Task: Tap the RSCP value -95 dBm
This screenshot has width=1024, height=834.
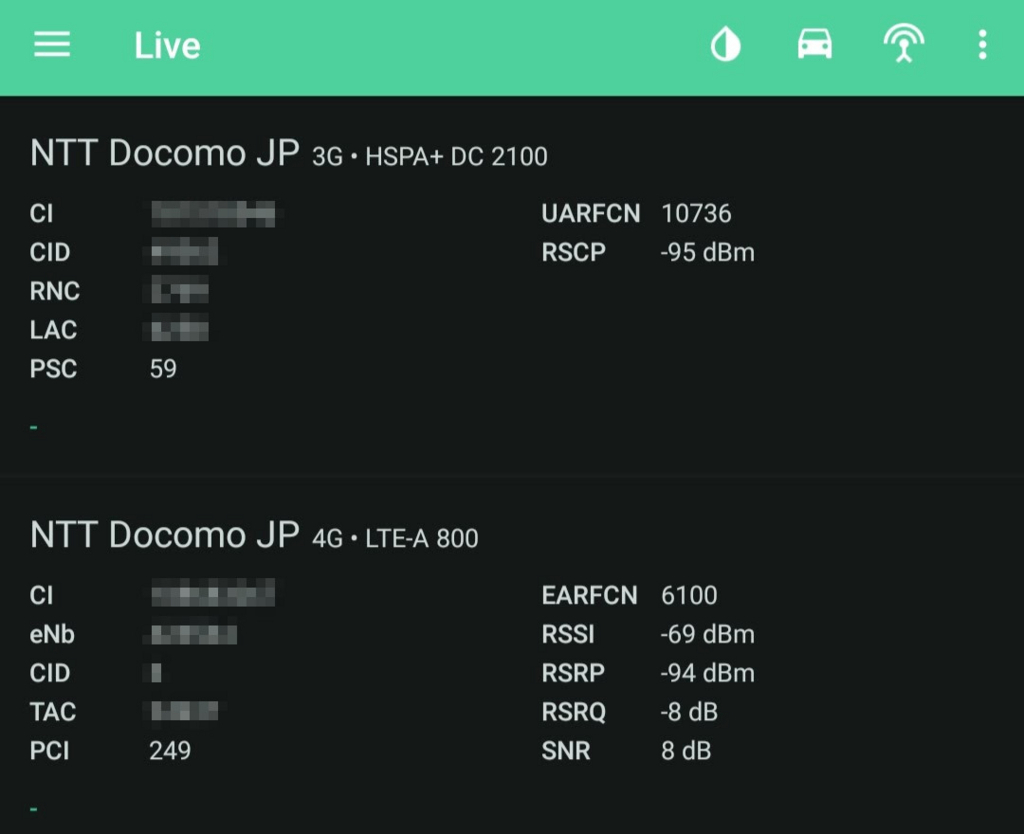Action: (x=707, y=252)
